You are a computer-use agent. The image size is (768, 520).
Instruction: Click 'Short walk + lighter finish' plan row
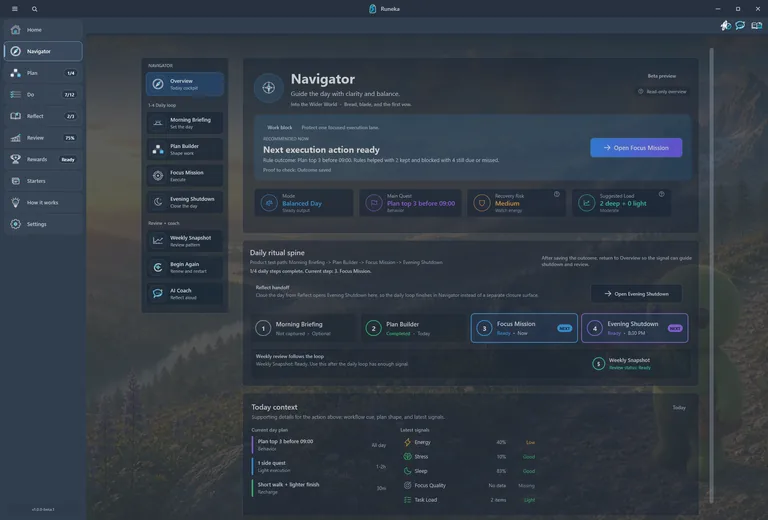pos(319,488)
